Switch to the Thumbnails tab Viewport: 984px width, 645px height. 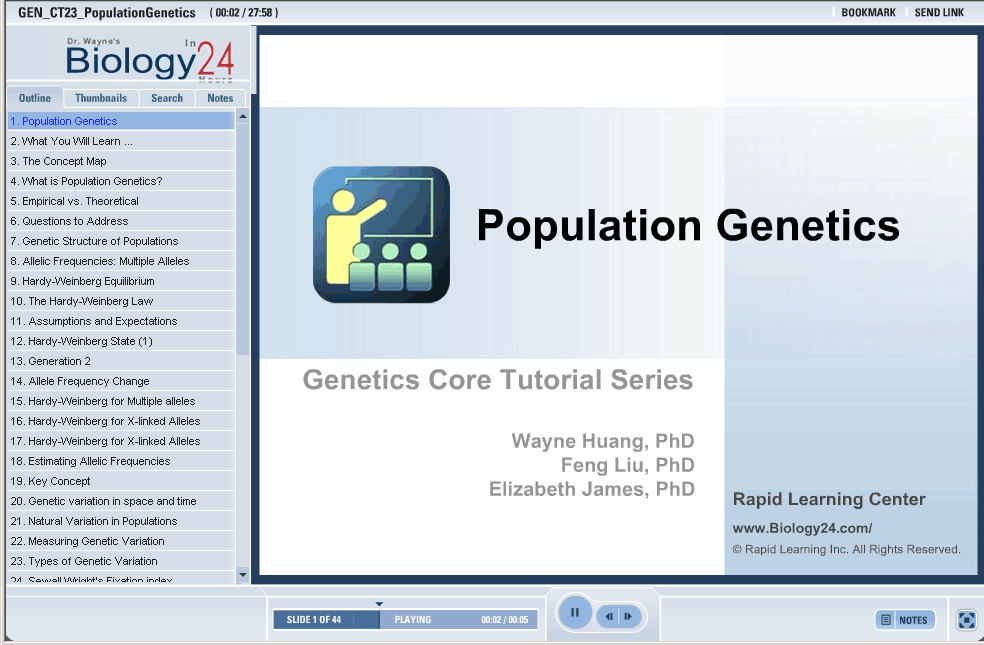(x=101, y=98)
